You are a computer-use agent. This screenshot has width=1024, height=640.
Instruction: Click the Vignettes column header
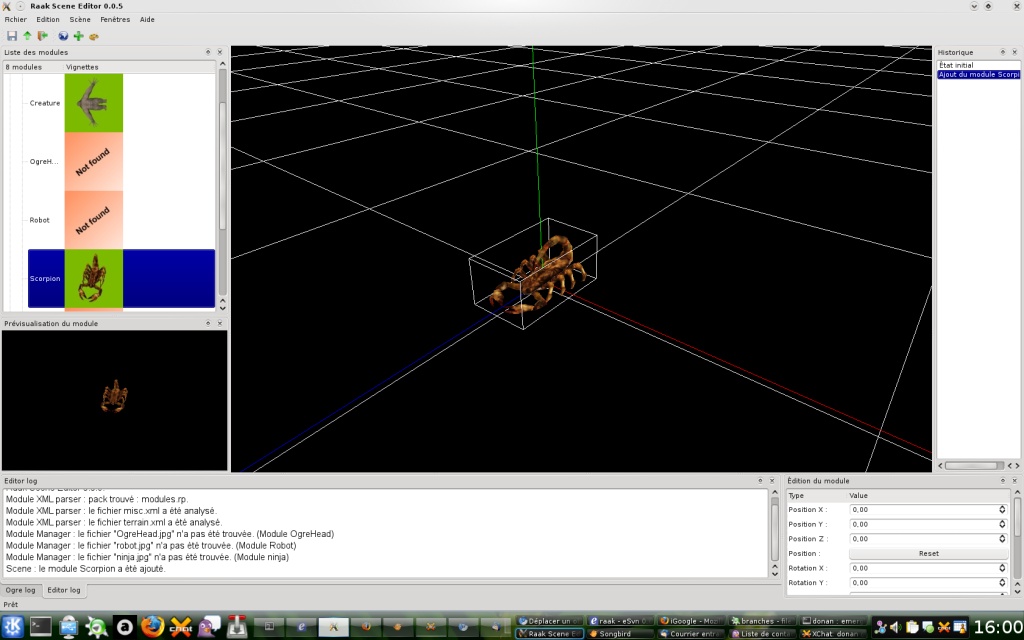[139, 67]
